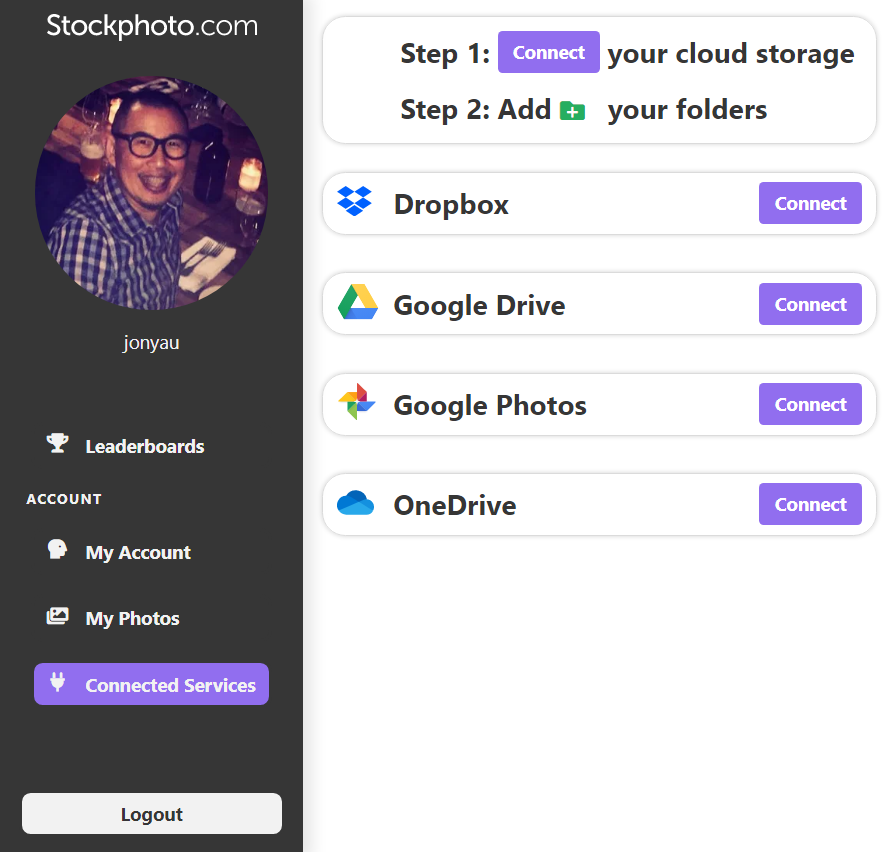896x852 pixels.
Task: Click the Google Drive service name
Action: pyautogui.click(x=479, y=305)
